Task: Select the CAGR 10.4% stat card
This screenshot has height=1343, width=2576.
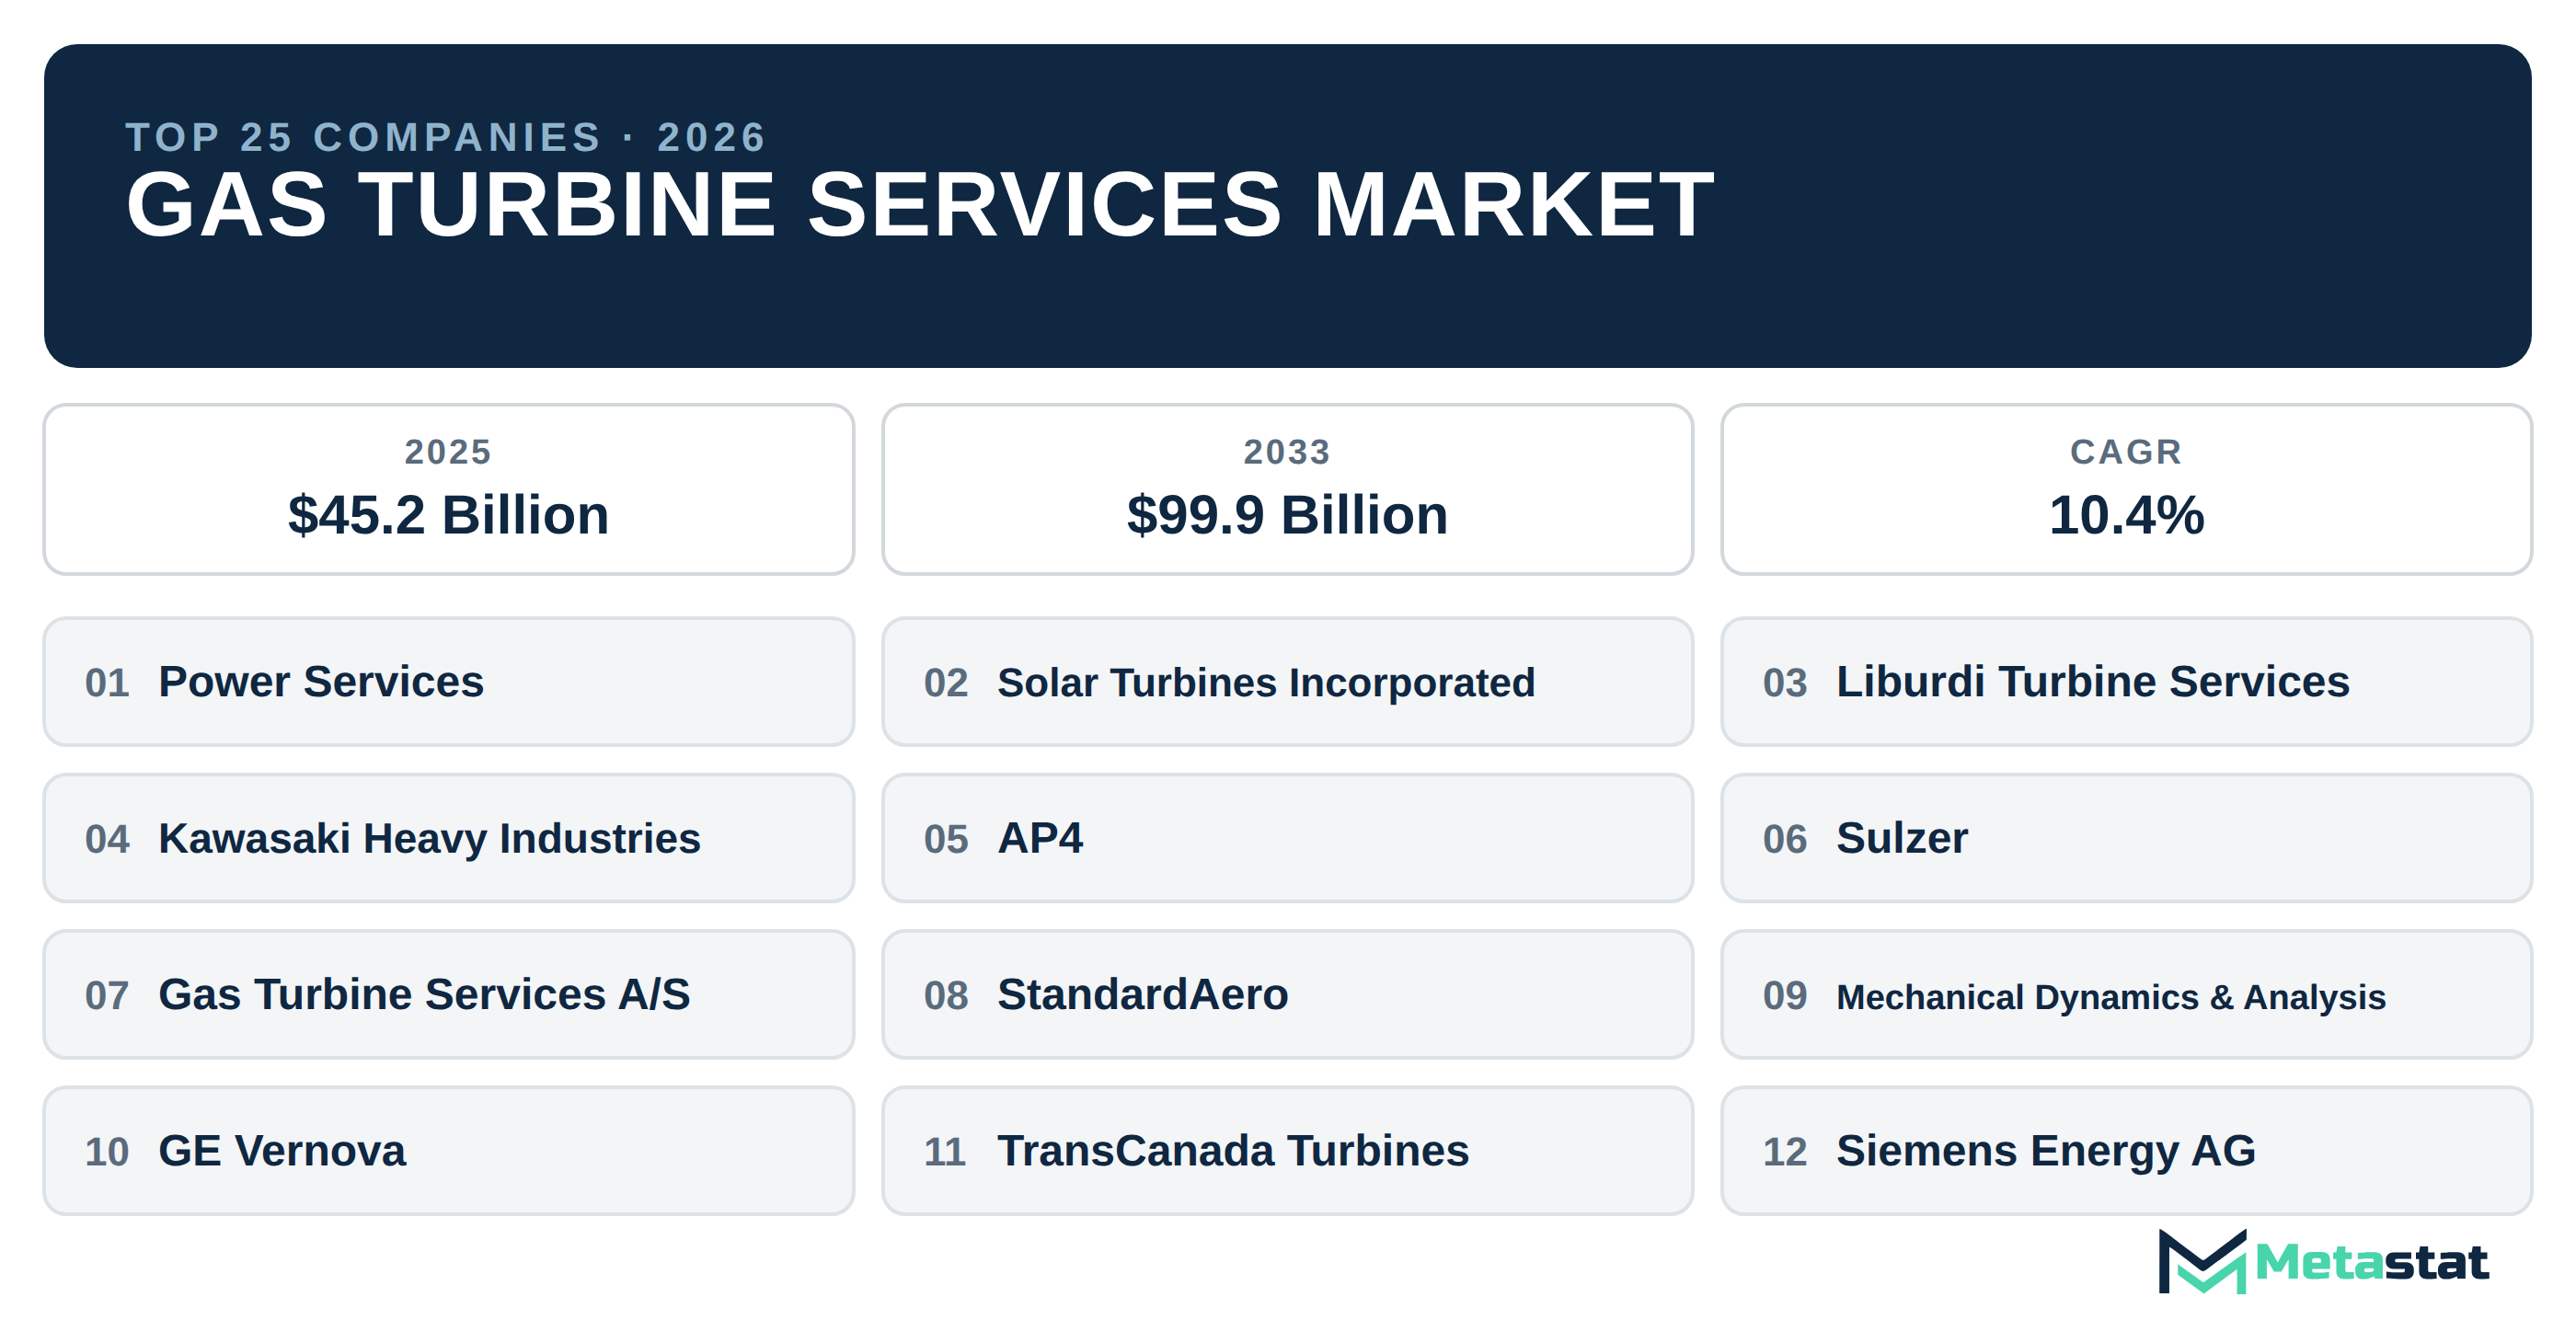Action: 2126,489
